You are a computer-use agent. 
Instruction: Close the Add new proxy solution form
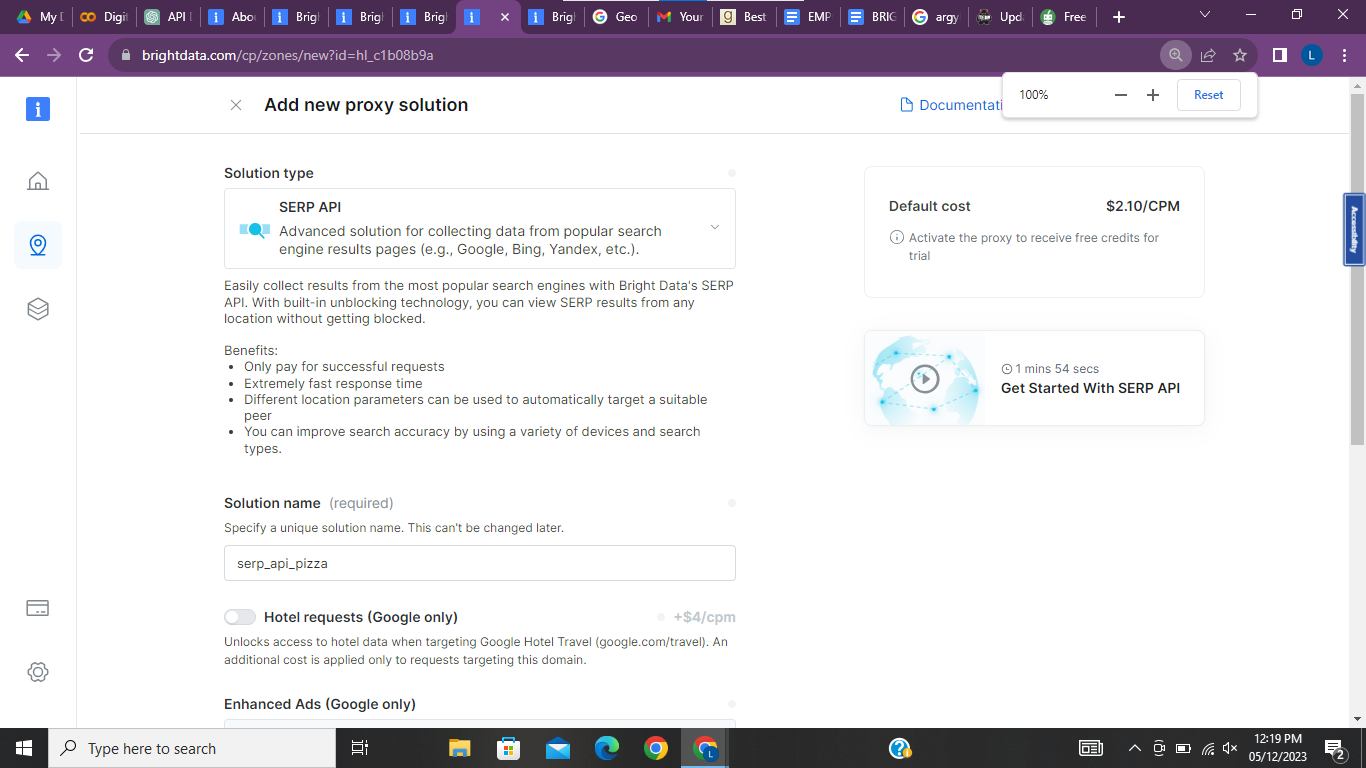click(236, 105)
